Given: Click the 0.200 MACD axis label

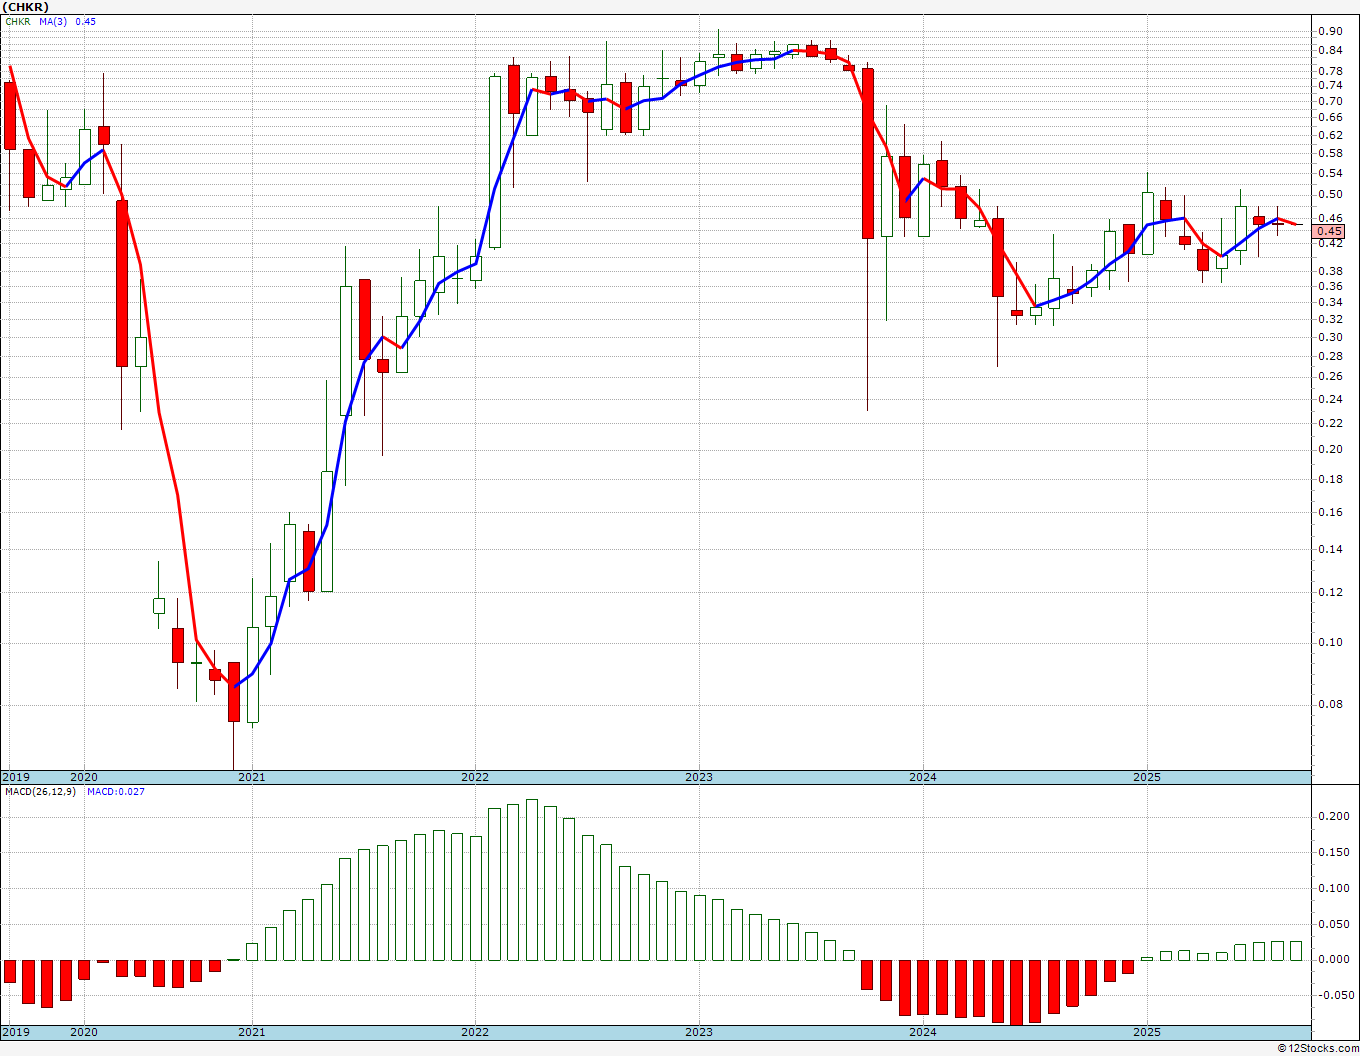Looking at the screenshot, I should click(1333, 816).
